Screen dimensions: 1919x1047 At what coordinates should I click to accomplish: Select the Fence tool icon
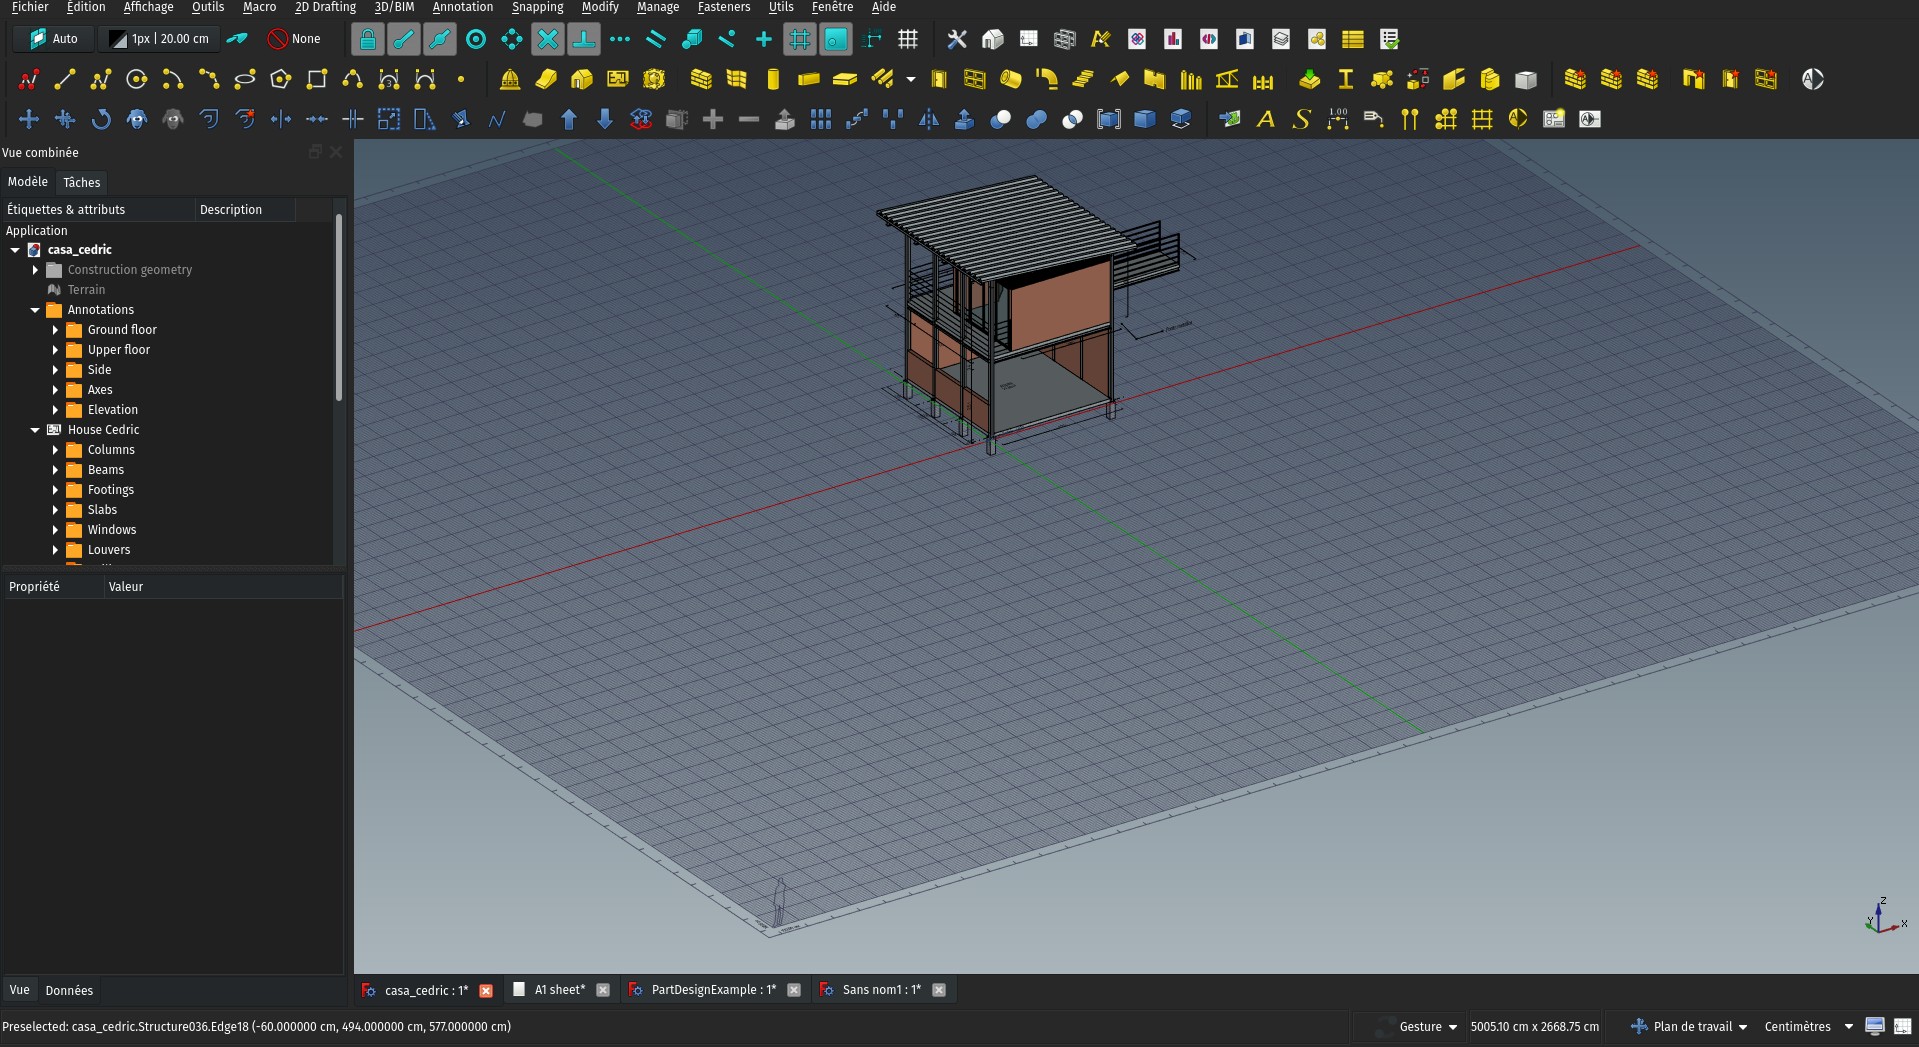coord(1263,79)
